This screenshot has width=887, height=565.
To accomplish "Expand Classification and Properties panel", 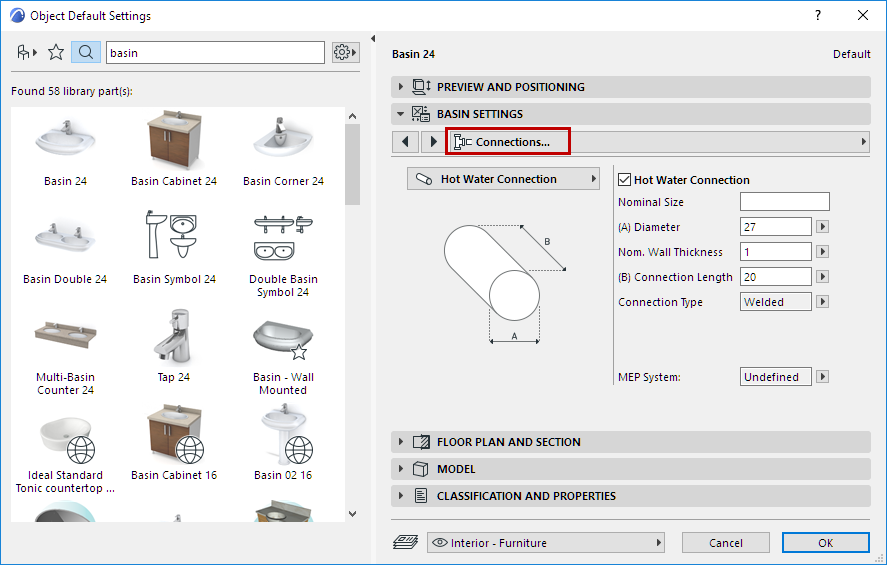I will pos(401,496).
